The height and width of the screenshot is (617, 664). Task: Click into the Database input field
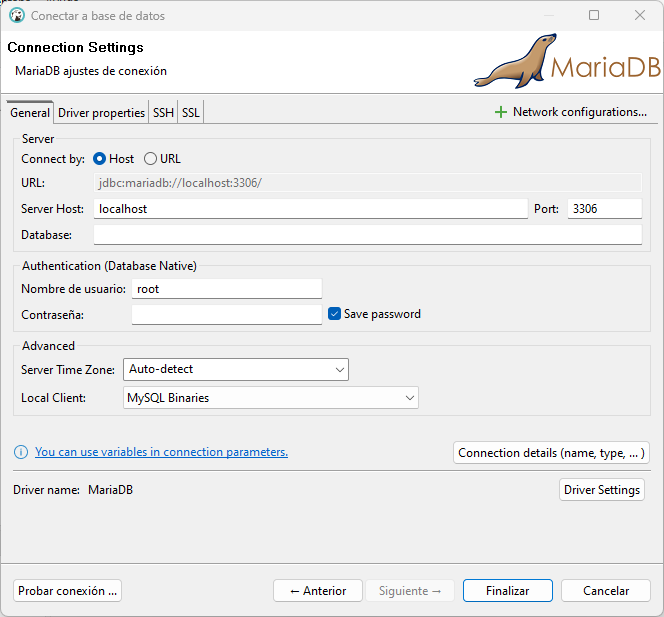click(x=367, y=235)
